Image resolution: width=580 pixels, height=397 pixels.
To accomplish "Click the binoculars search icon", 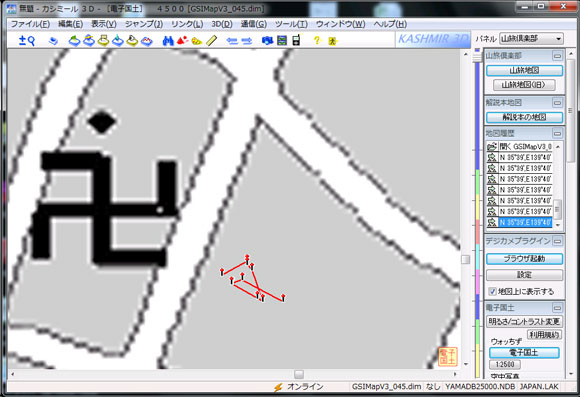I will click(x=168, y=40).
